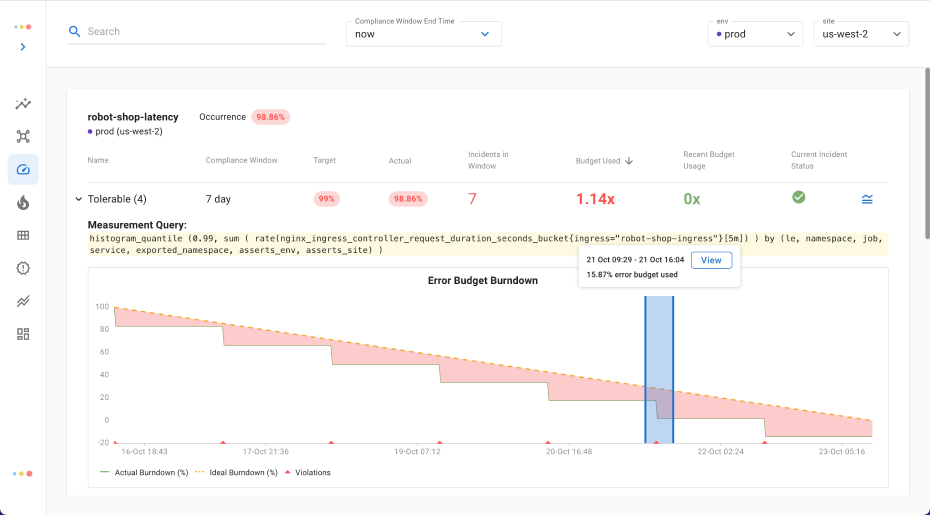
Task: Open the site us-west-2 dropdown
Action: click(x=859, y=34)
